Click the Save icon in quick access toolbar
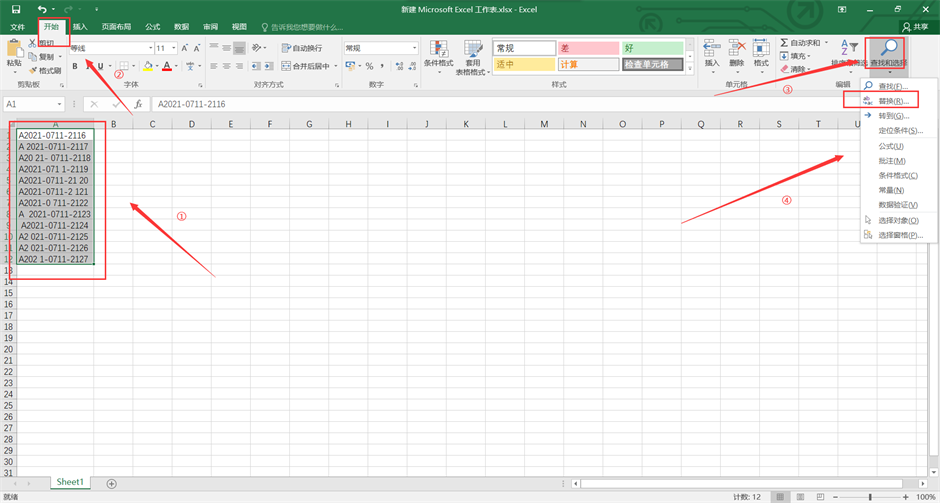940x503 pixels. [15, 9]
